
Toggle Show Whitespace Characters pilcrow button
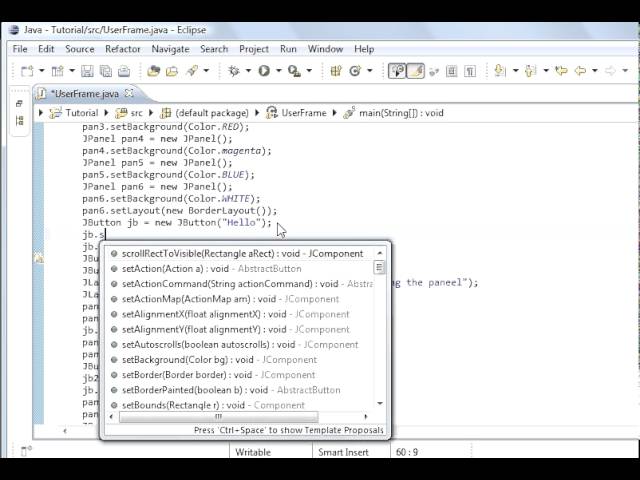(x=470, y=71)
